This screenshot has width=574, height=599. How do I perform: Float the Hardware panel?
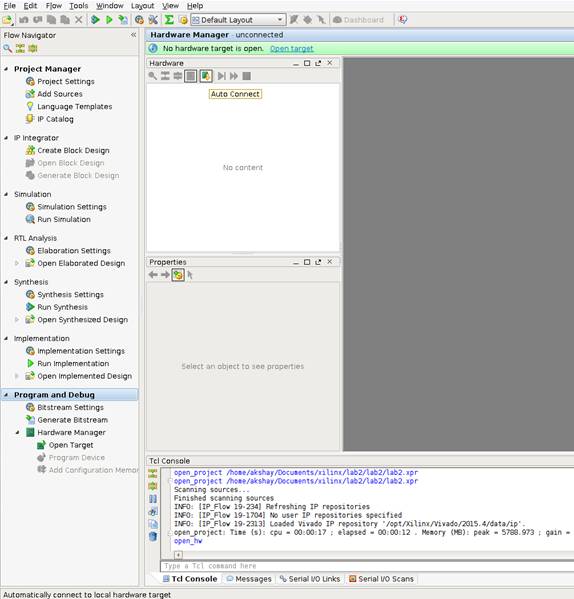click(x=318, y=63)
